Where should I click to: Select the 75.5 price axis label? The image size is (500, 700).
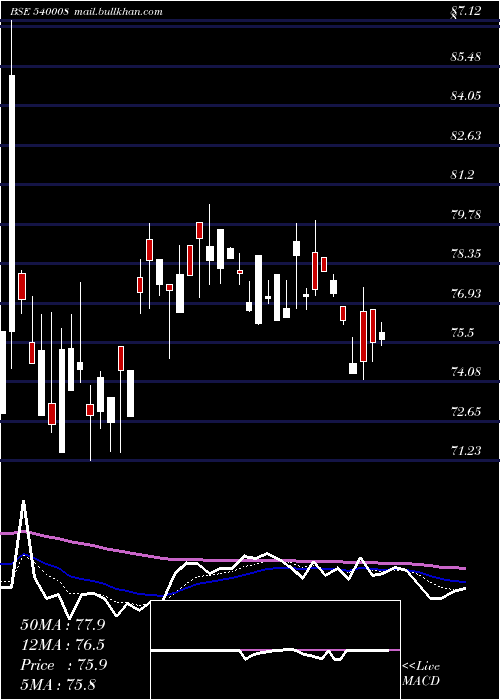tap(462, 333)
